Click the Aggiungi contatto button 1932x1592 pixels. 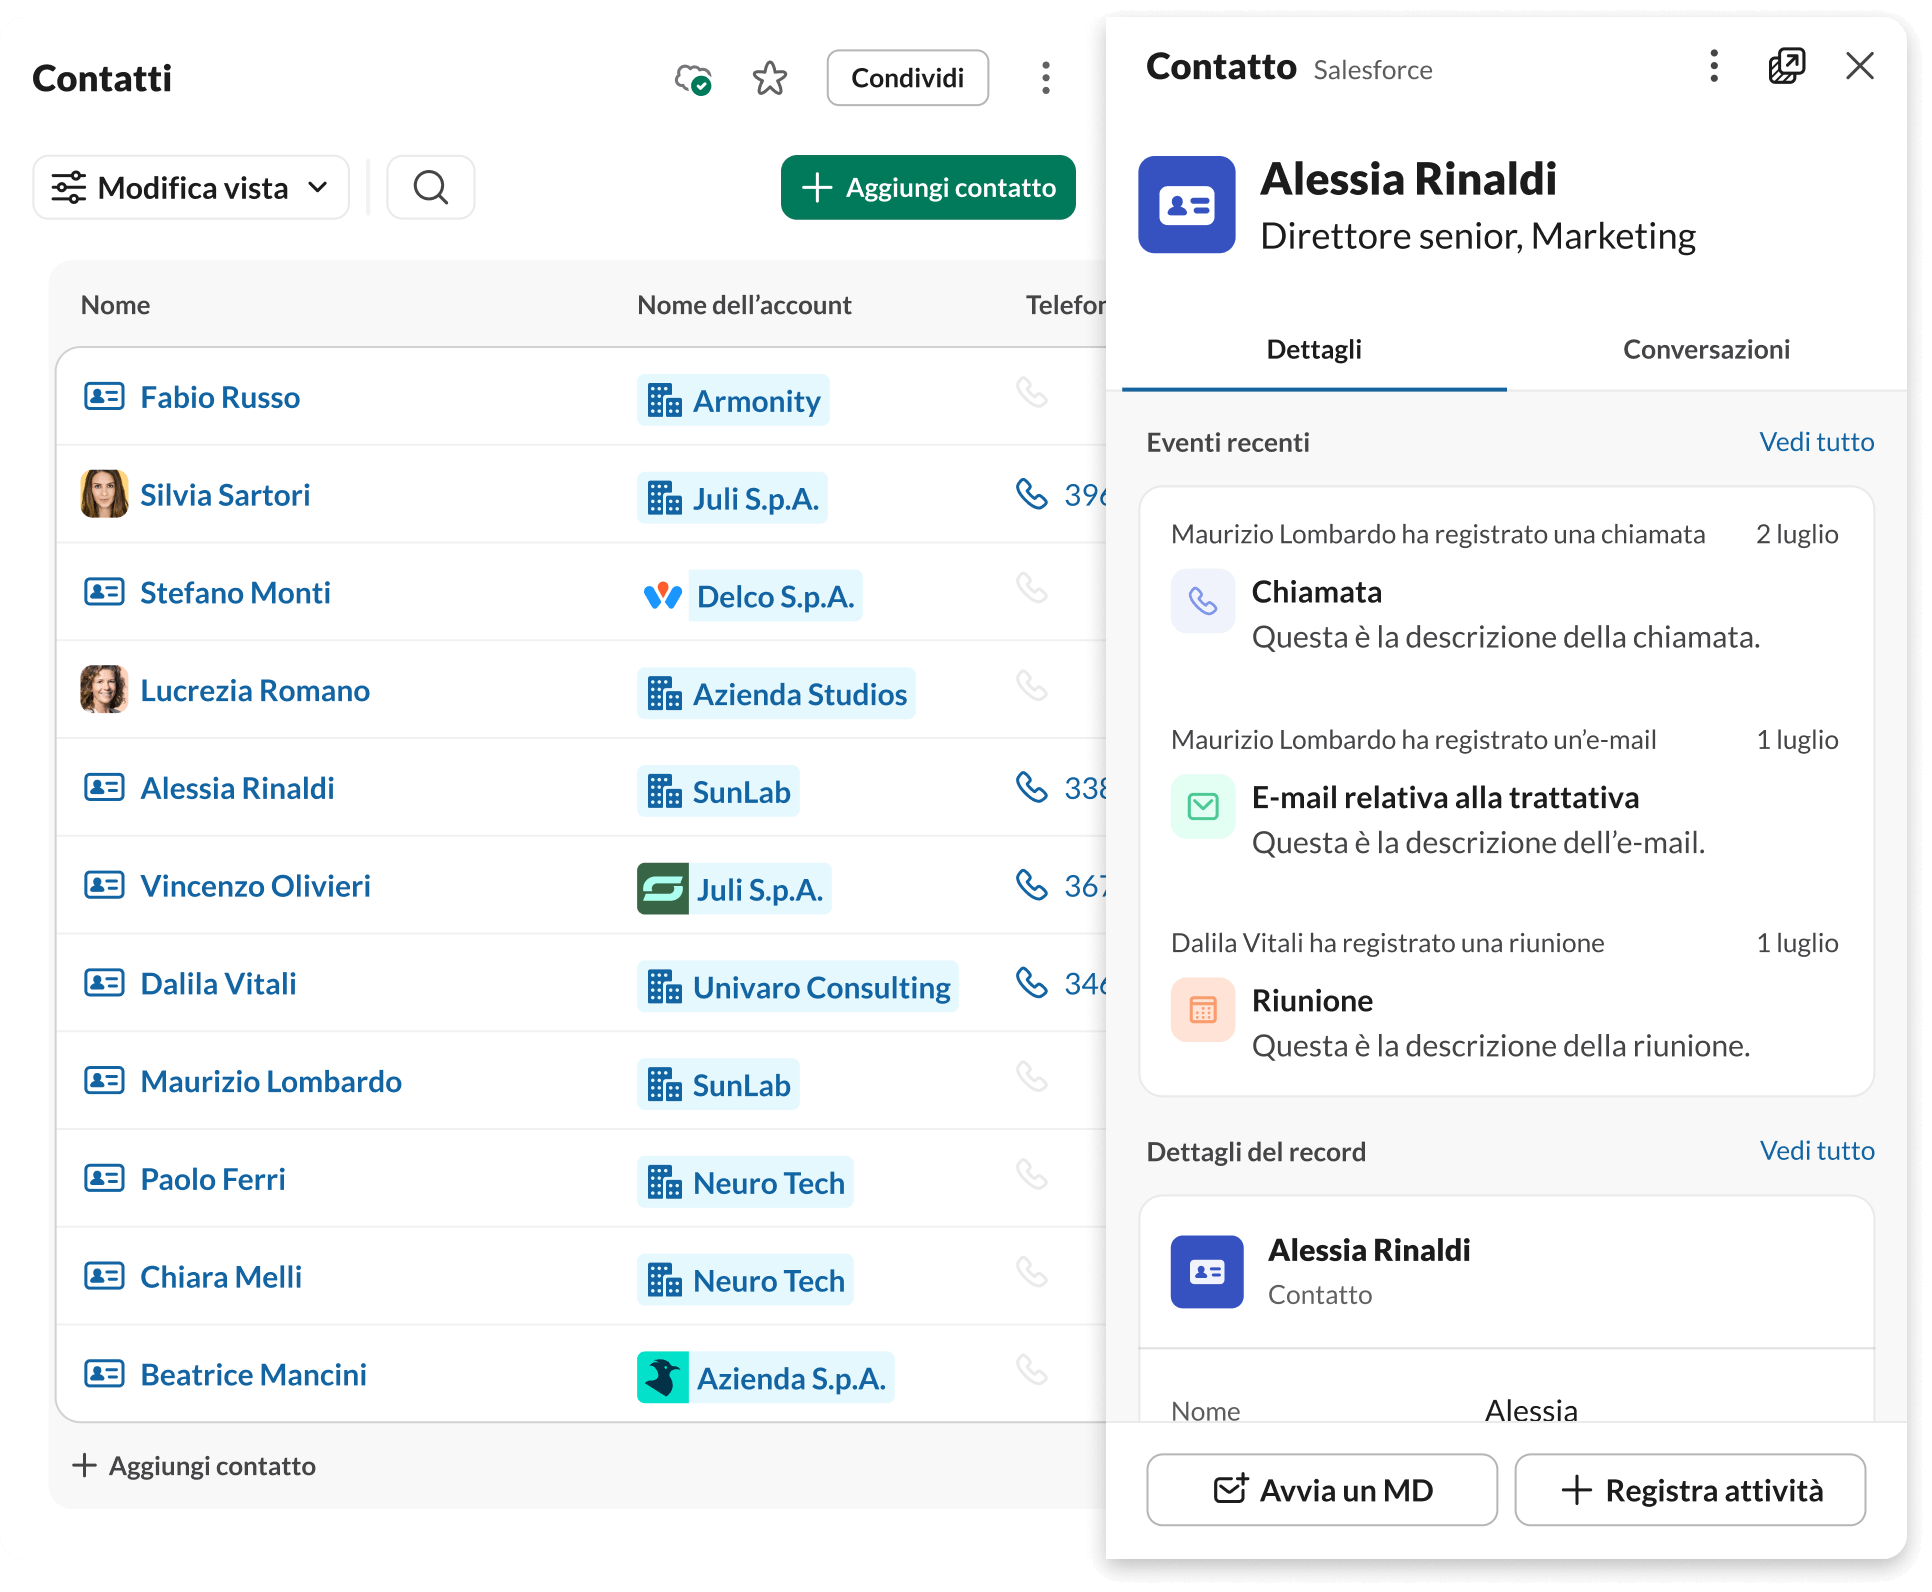point(926,187)
